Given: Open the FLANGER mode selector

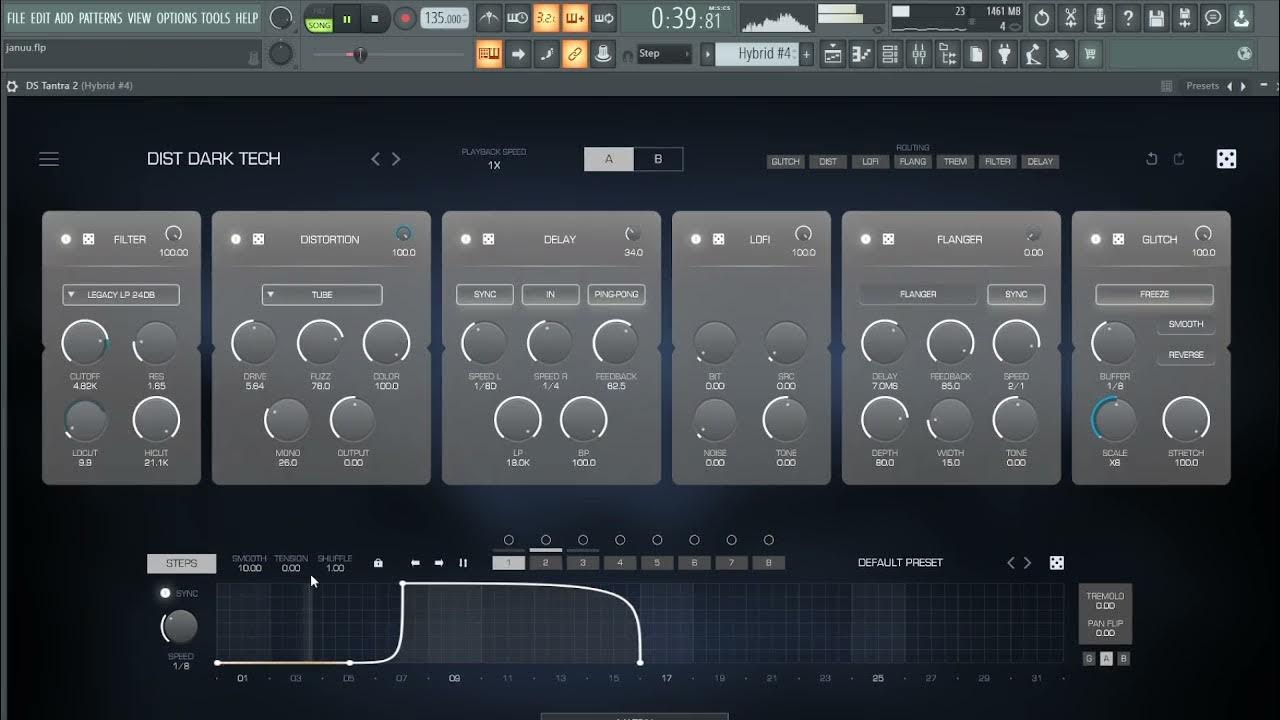Looking at the screenshot, I should [918, 294].
